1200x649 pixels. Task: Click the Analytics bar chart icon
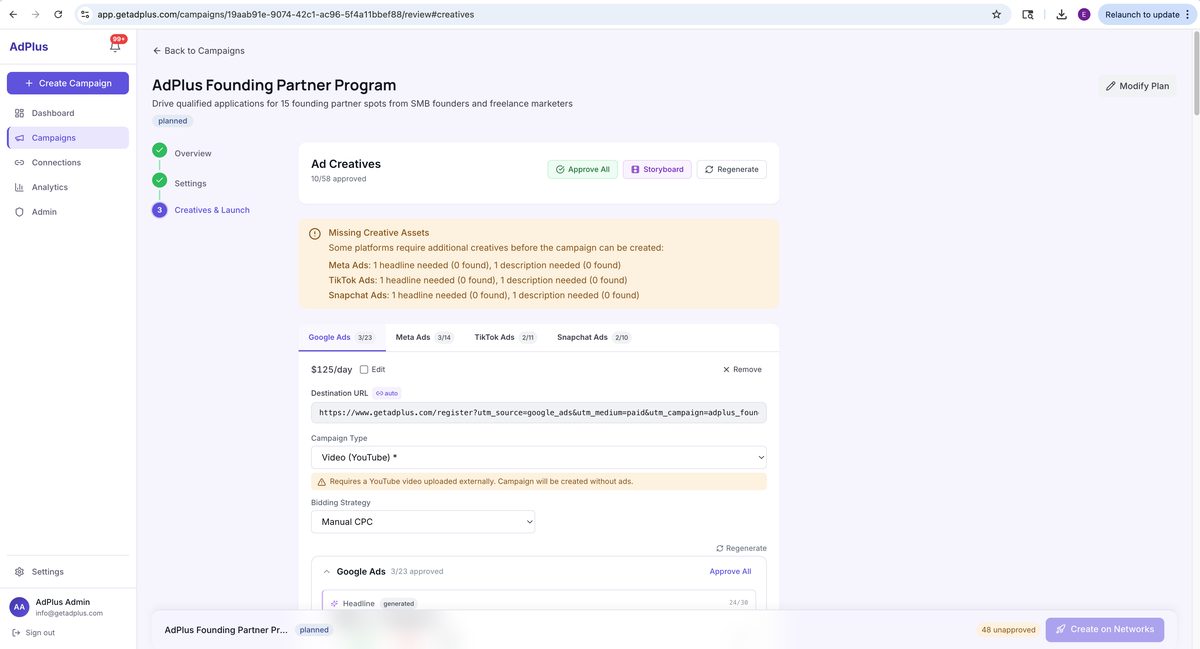point(20,187)
